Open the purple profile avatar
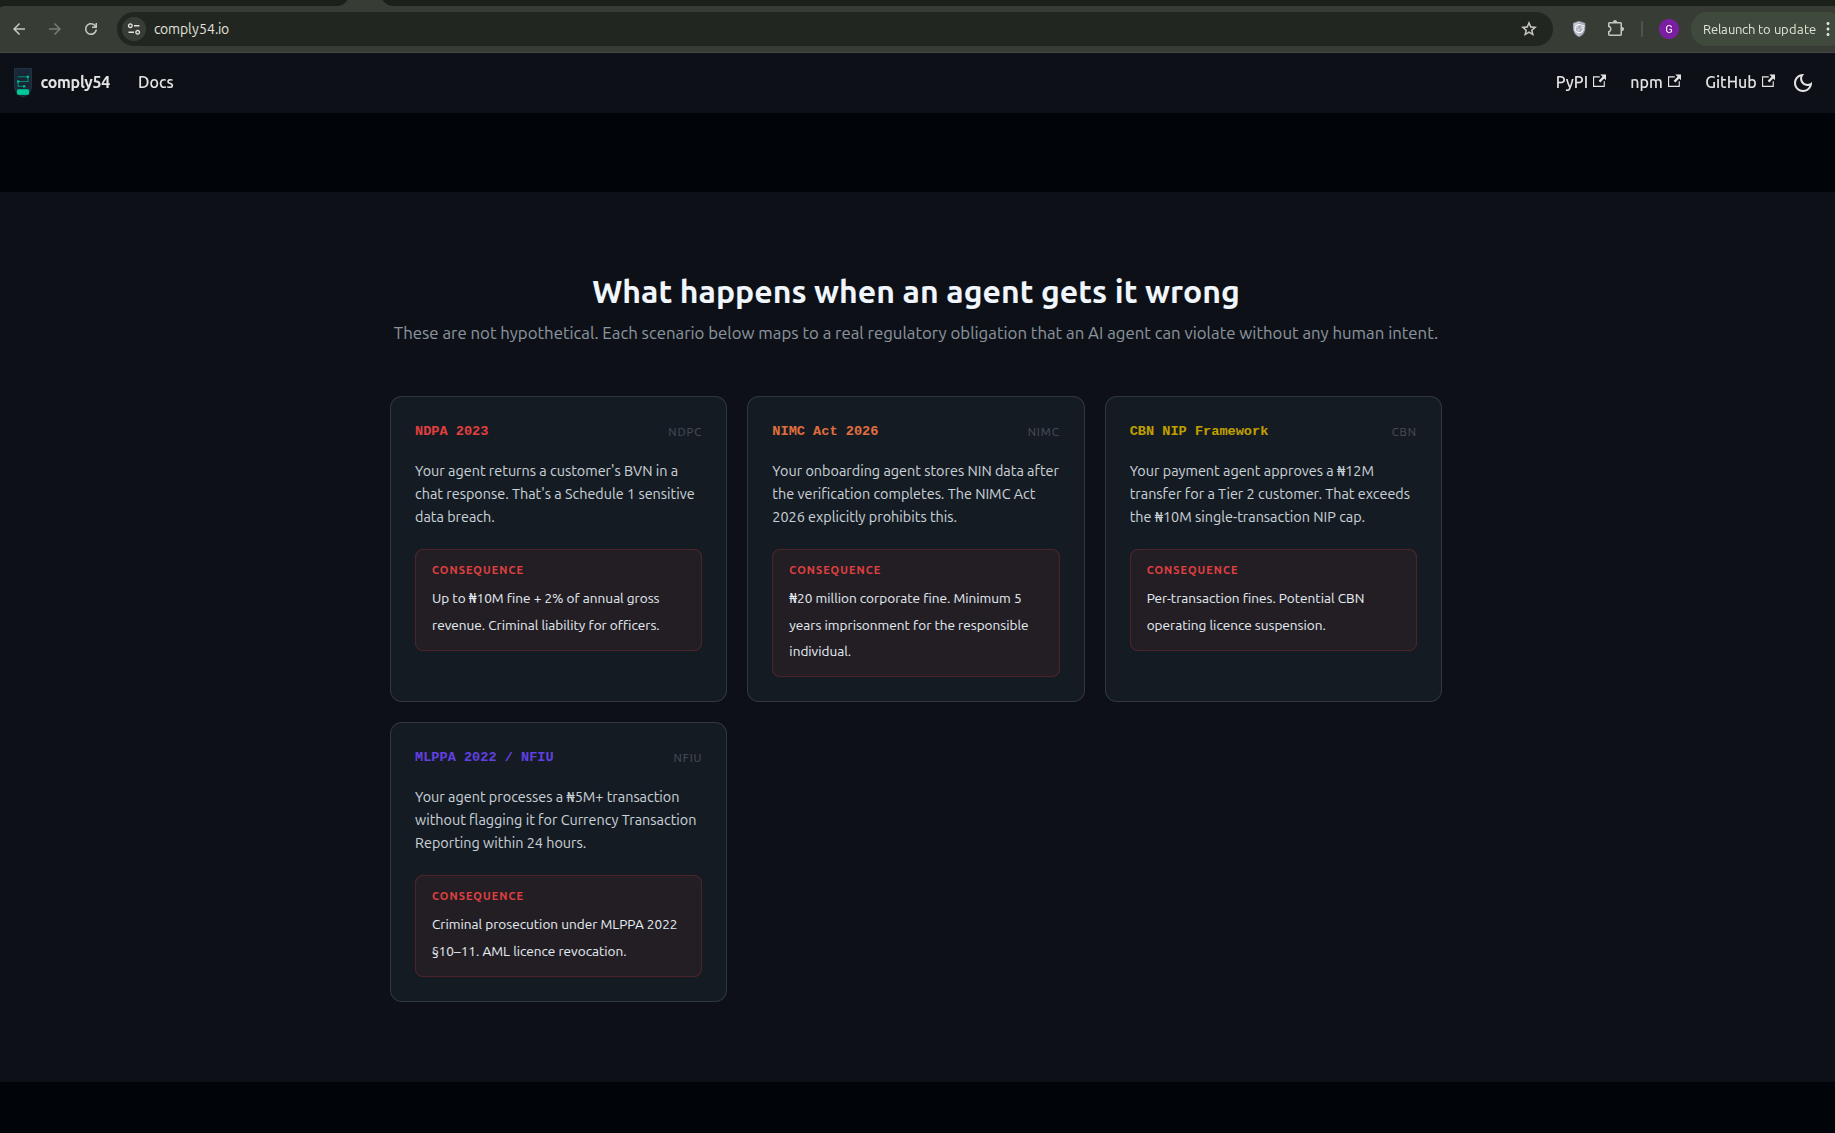Image resolution: width=1835 pixels, height=1133 pixels. click(1668, 29)
